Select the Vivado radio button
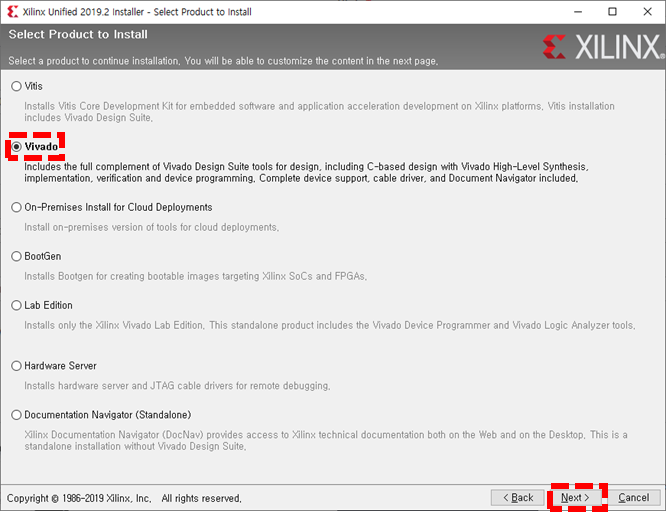Image resolution: width=666 pixels, height=512 pixels. tap(16, 147)
